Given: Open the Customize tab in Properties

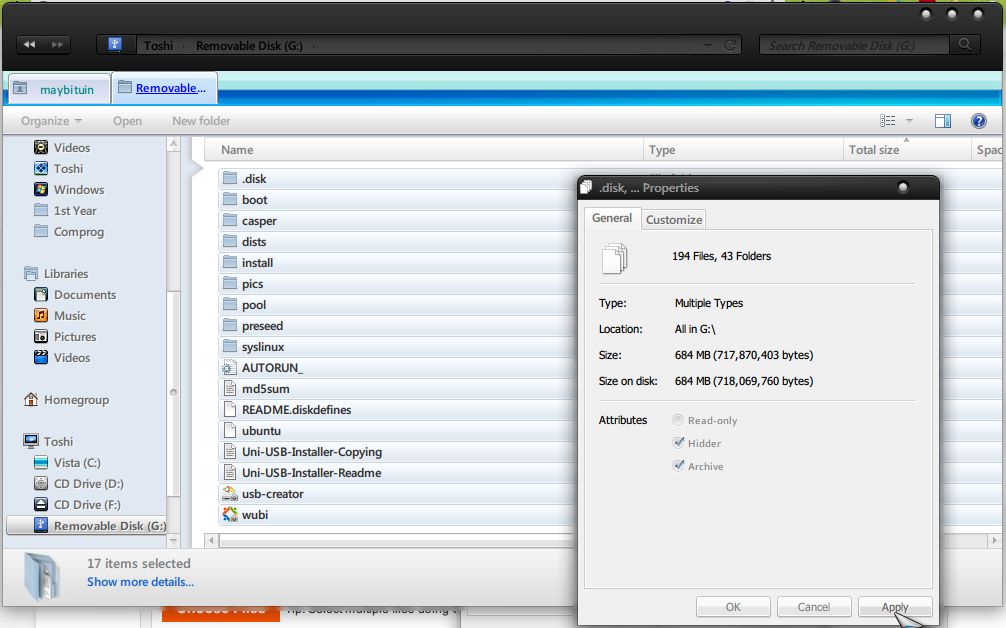Looking at the screenshot, I should pyautogui.click(x=674, y=219).
